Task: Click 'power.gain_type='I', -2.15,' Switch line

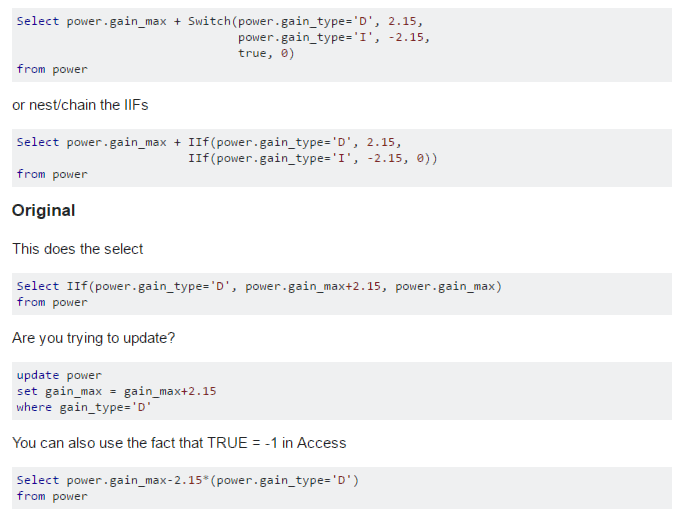Action: pyautogui.click(x=333, y=37)
